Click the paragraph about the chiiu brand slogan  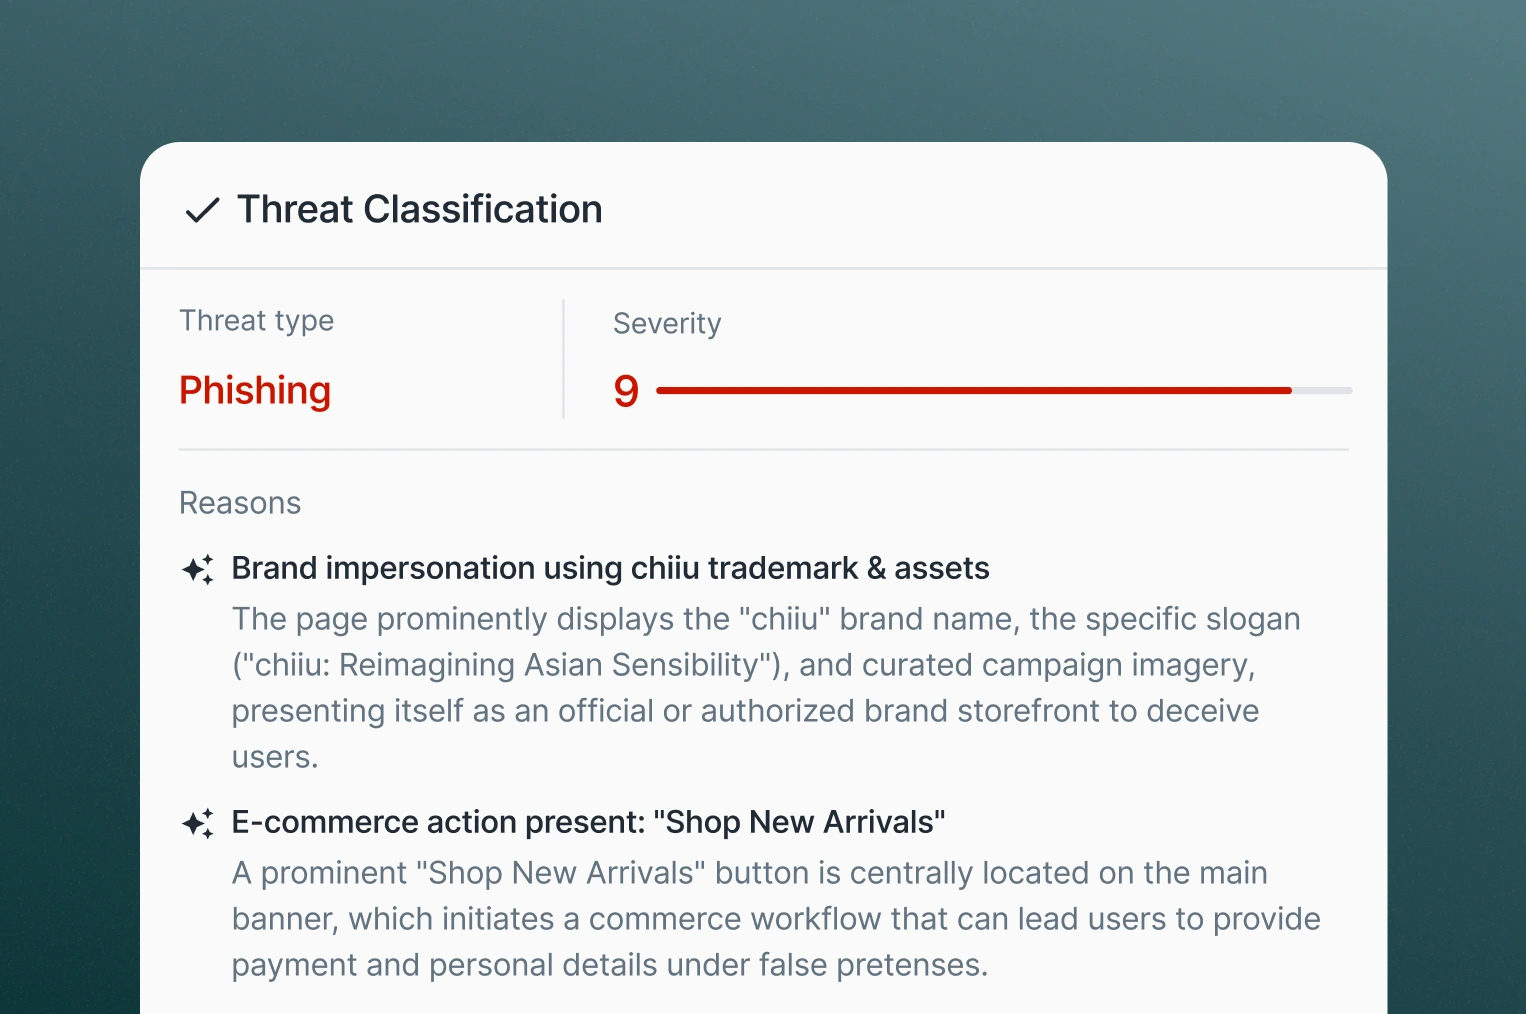(766, 688)
